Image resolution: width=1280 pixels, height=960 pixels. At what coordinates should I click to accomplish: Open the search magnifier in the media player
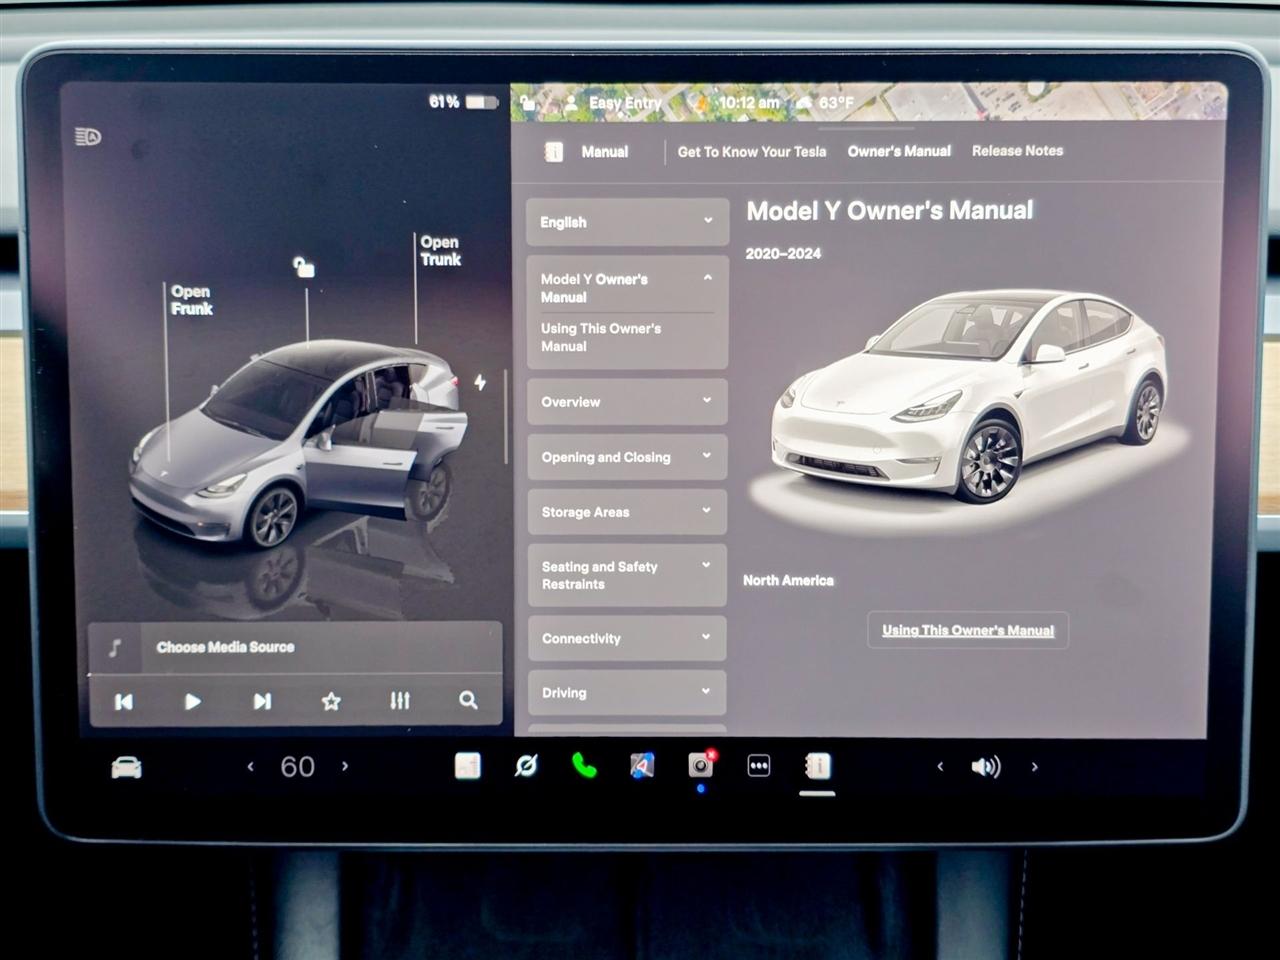tap(467, 701)
